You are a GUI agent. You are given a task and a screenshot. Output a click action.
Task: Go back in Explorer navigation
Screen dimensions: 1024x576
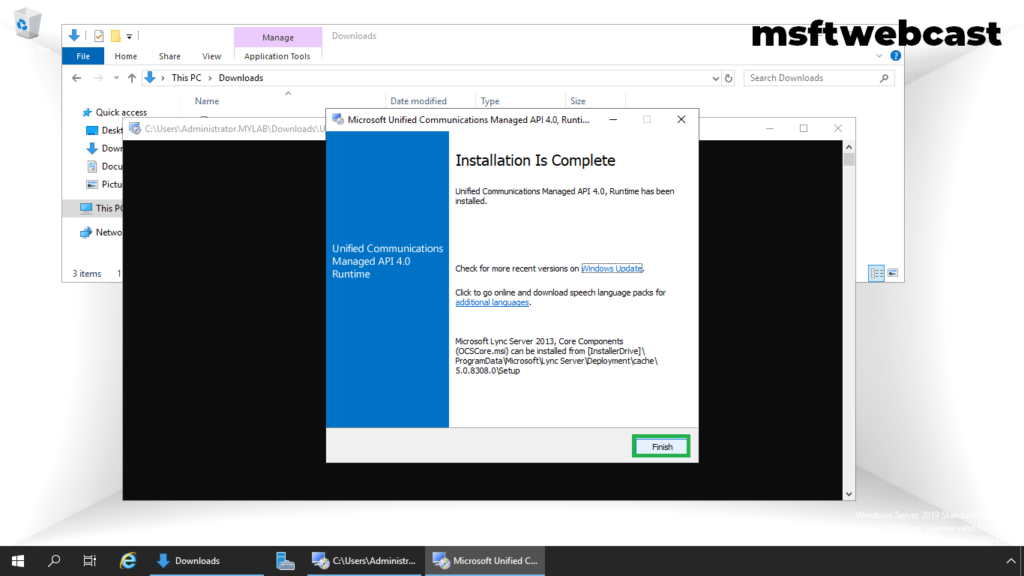pyautogui.click(x=76, y=78)
